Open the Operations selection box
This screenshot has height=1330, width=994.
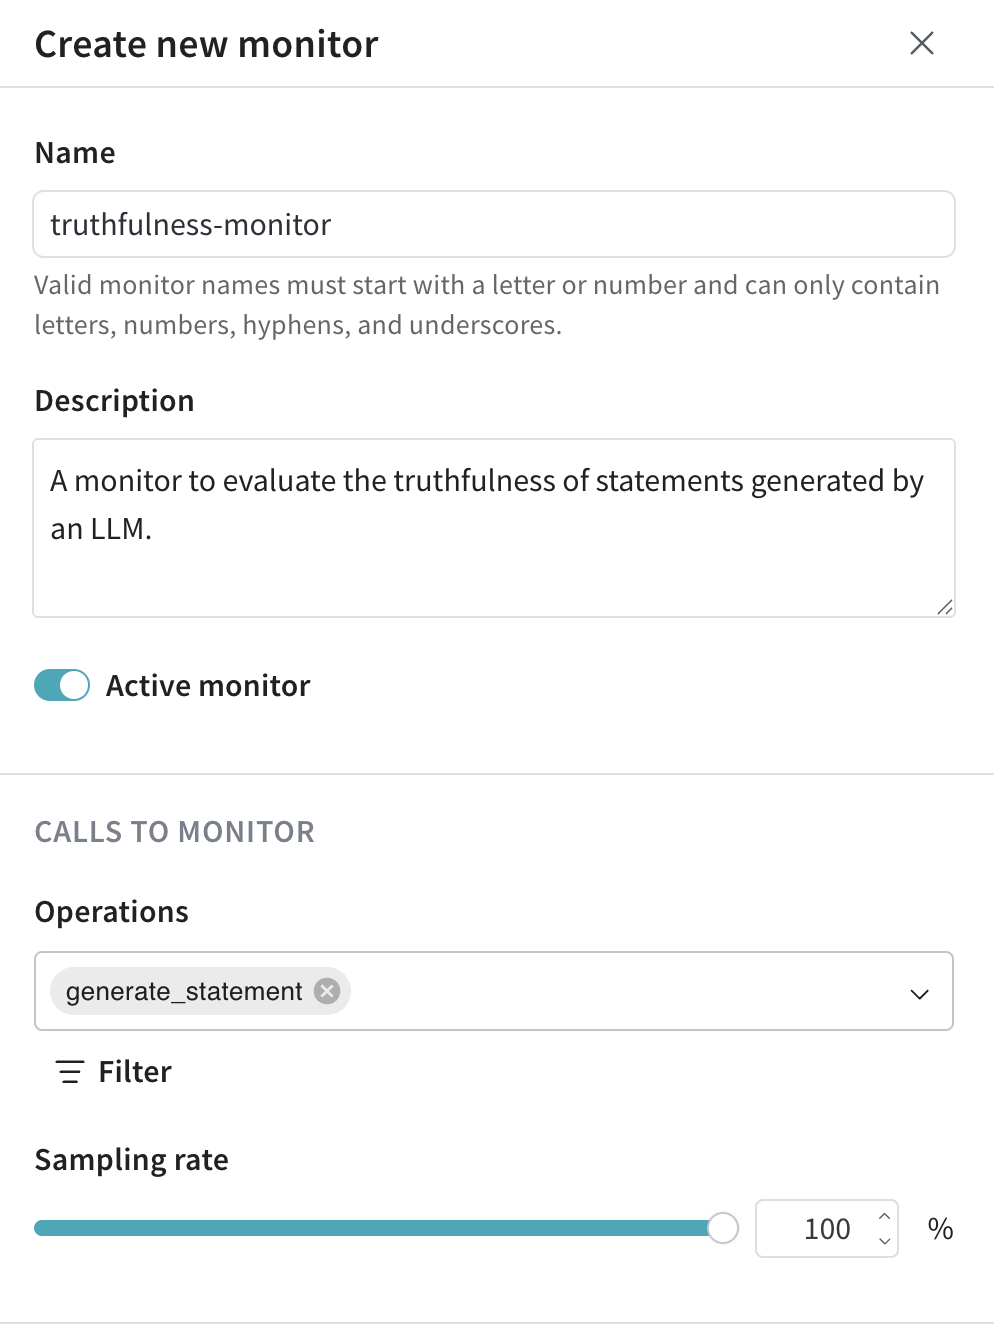[494, 991]
